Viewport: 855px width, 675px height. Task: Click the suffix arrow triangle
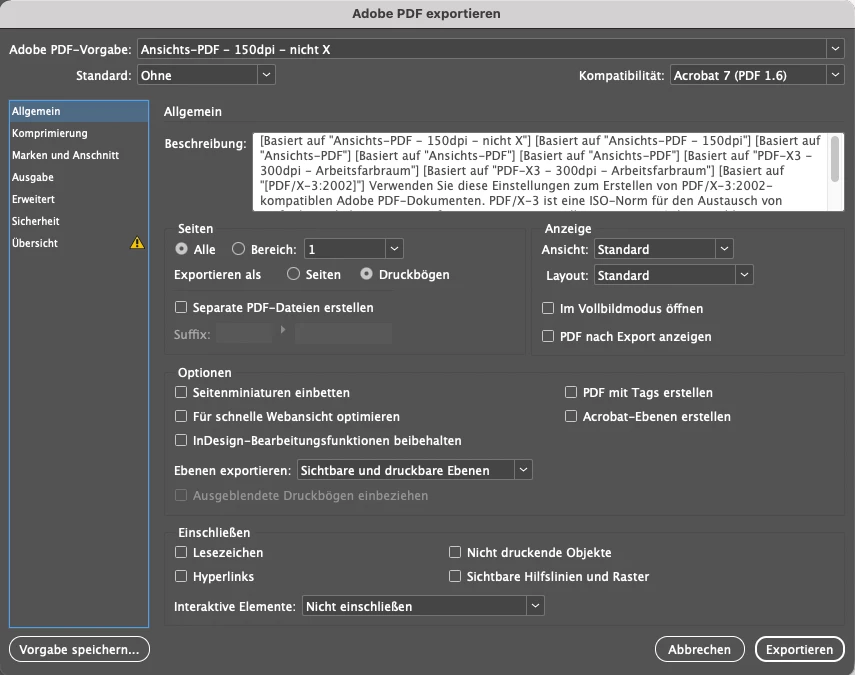click(x=282, y=330)
